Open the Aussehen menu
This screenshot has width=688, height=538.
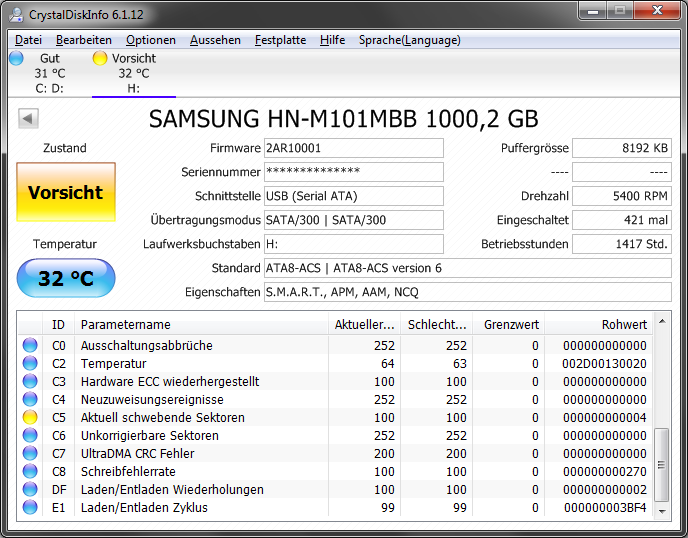(215, 40)
